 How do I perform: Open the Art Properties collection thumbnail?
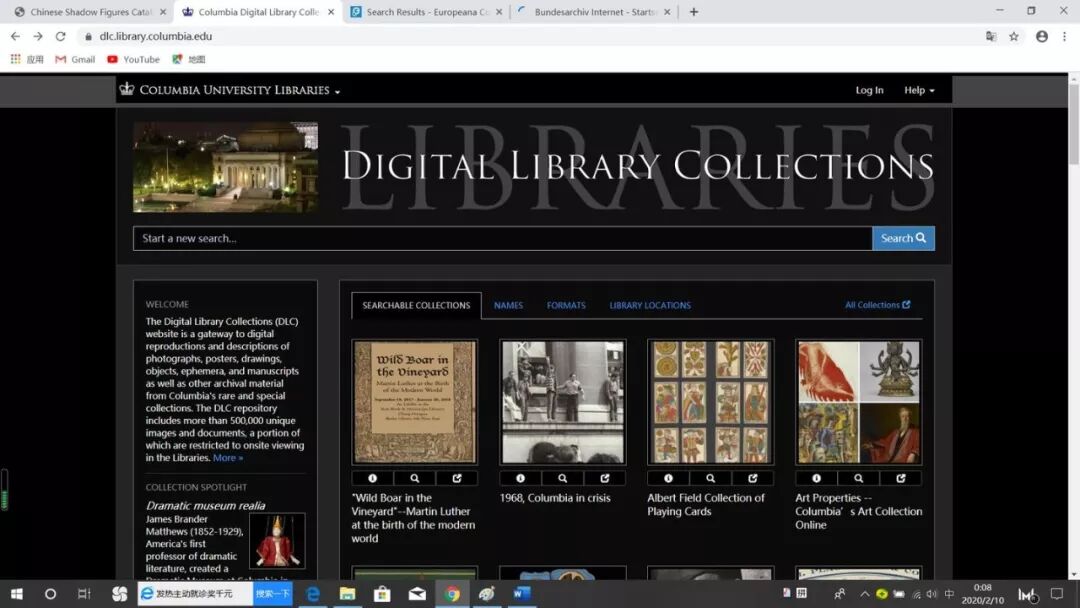(x=858, y=402)
